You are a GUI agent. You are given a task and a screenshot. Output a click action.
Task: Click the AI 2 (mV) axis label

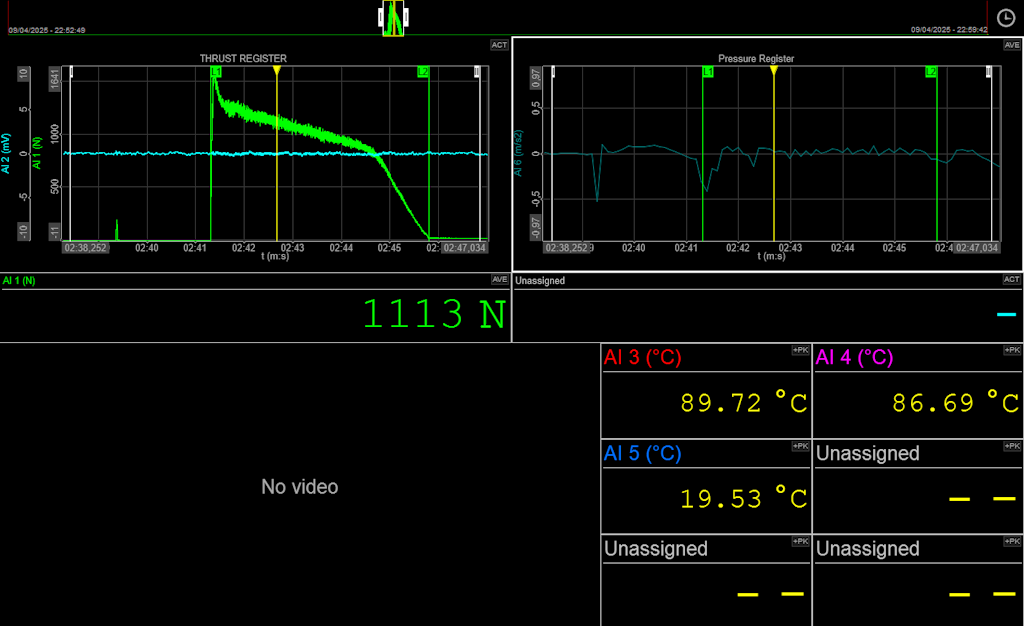pyautogui.click(x=6, y=153)
